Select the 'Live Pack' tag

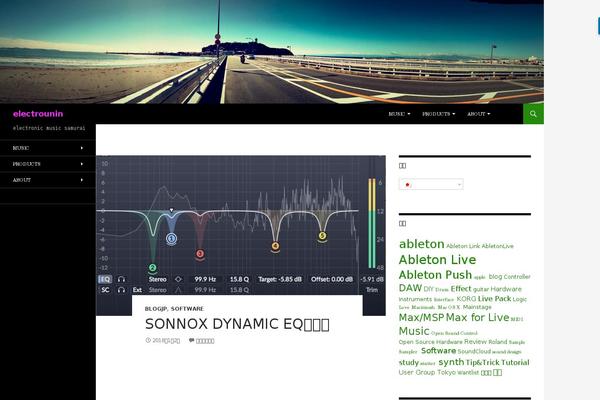[x=494, y=299]
